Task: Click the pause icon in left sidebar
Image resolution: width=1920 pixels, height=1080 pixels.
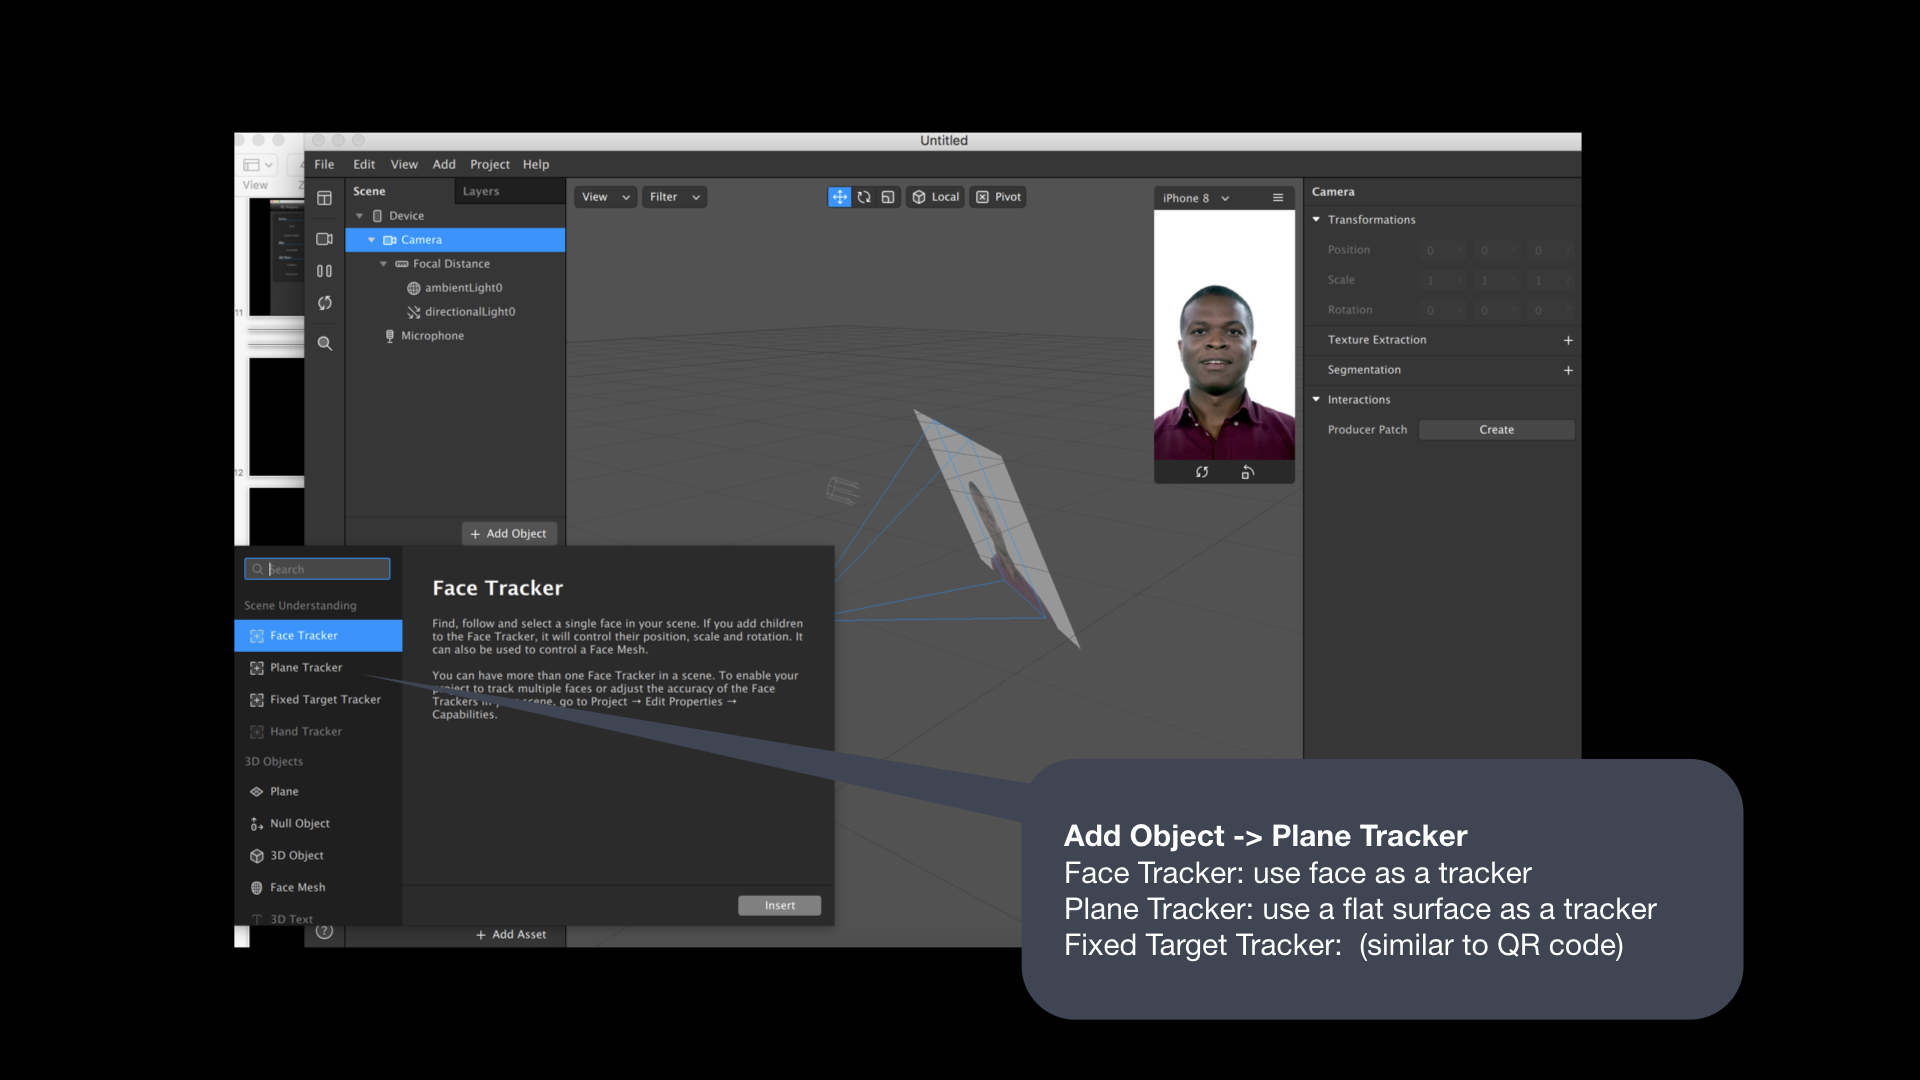Action: coord(324,271)
